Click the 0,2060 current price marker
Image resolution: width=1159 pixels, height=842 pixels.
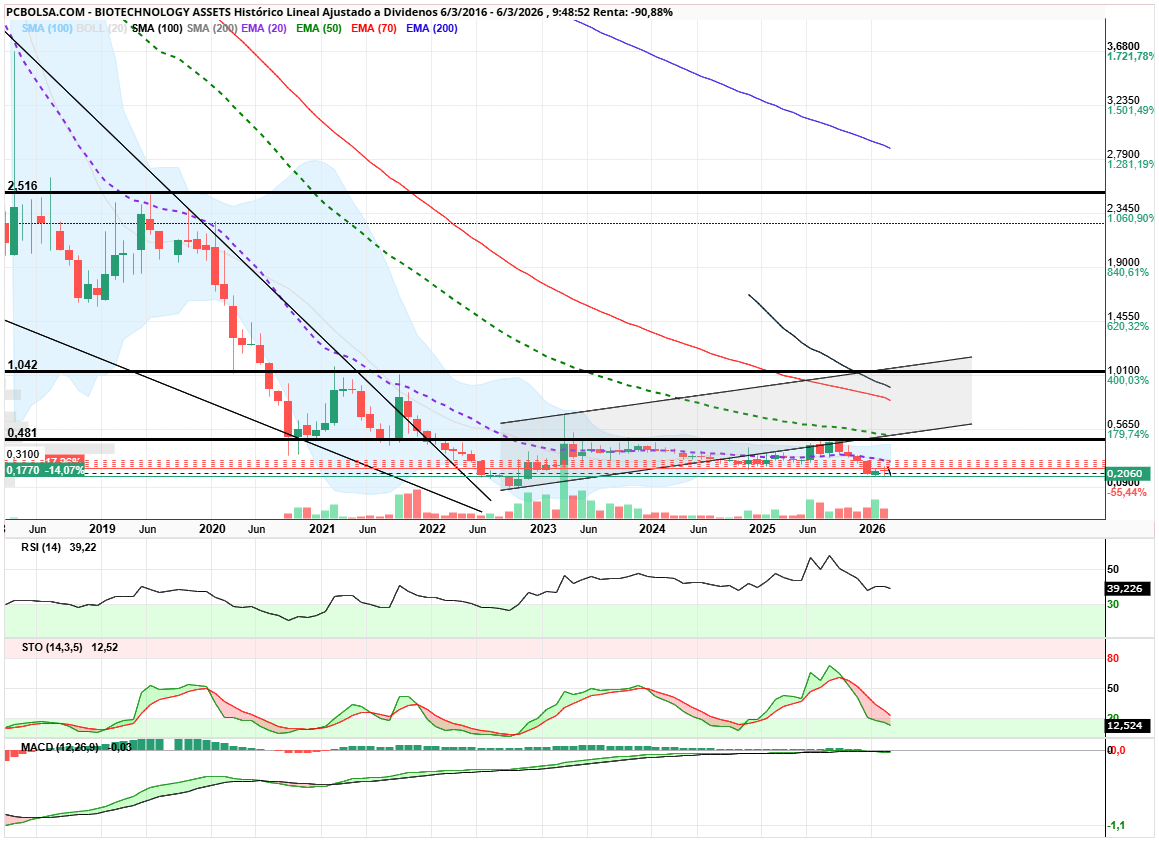point(1127,471)
